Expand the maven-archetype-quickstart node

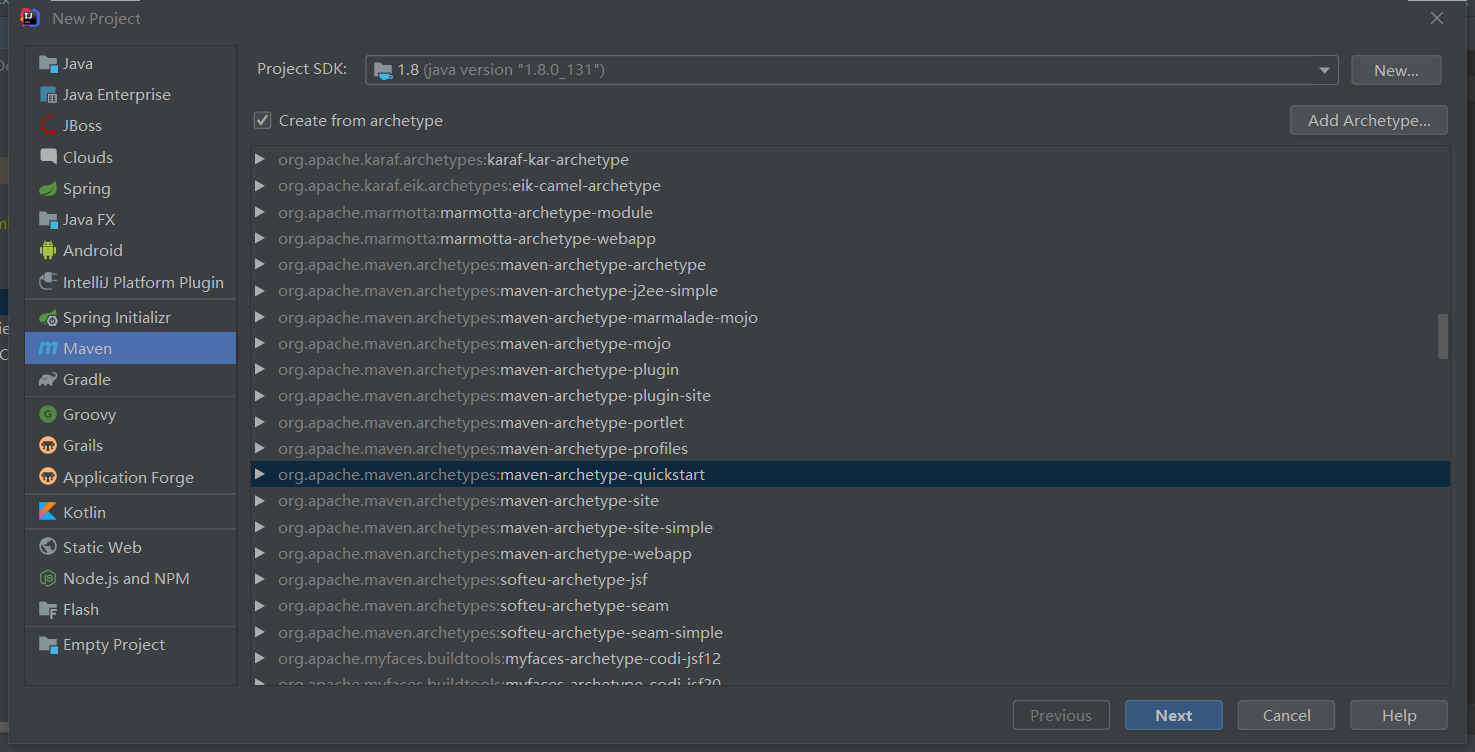[260, 475]
